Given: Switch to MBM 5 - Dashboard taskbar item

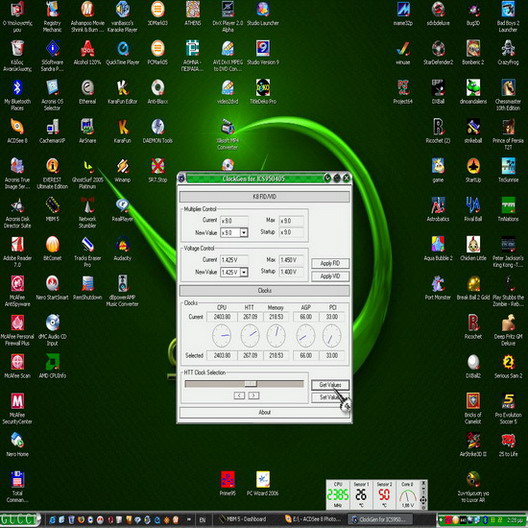Looking at the screenshot, I should 246,519.
